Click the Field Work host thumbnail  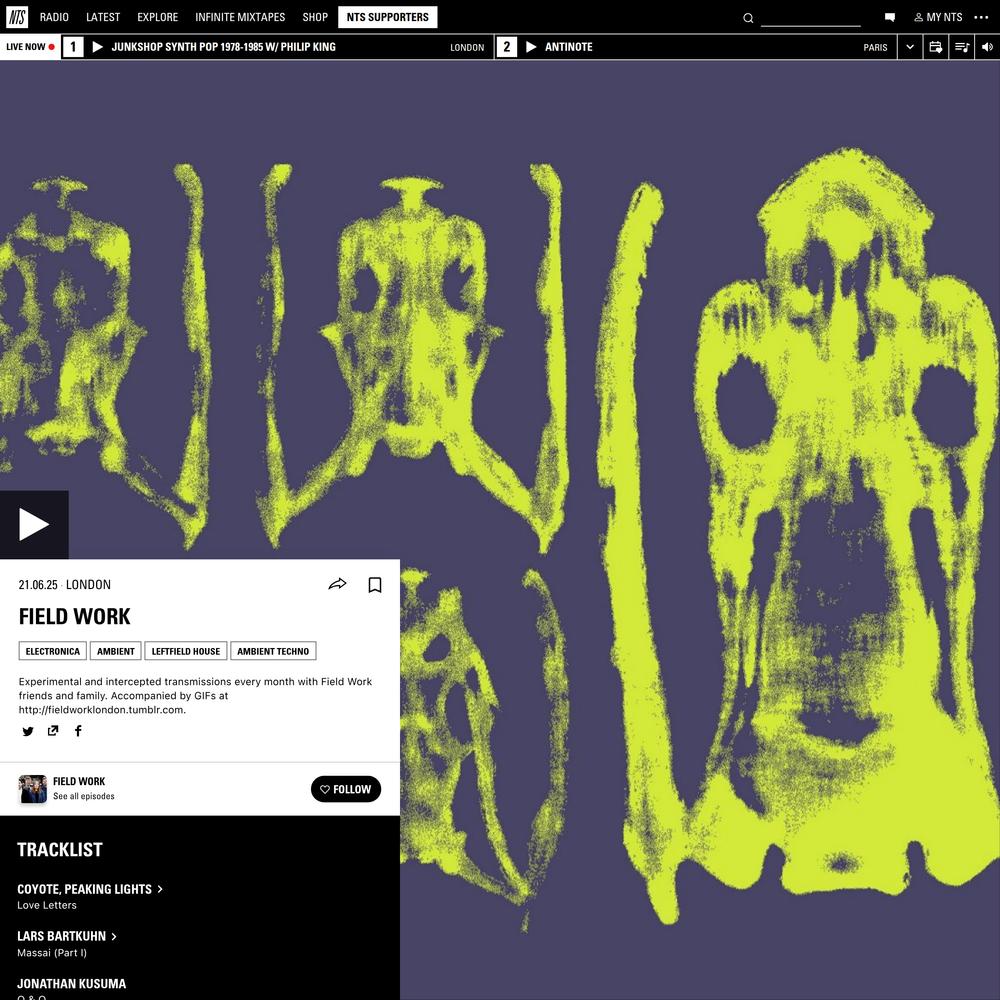pyautogui.click(x=33, y=789)
